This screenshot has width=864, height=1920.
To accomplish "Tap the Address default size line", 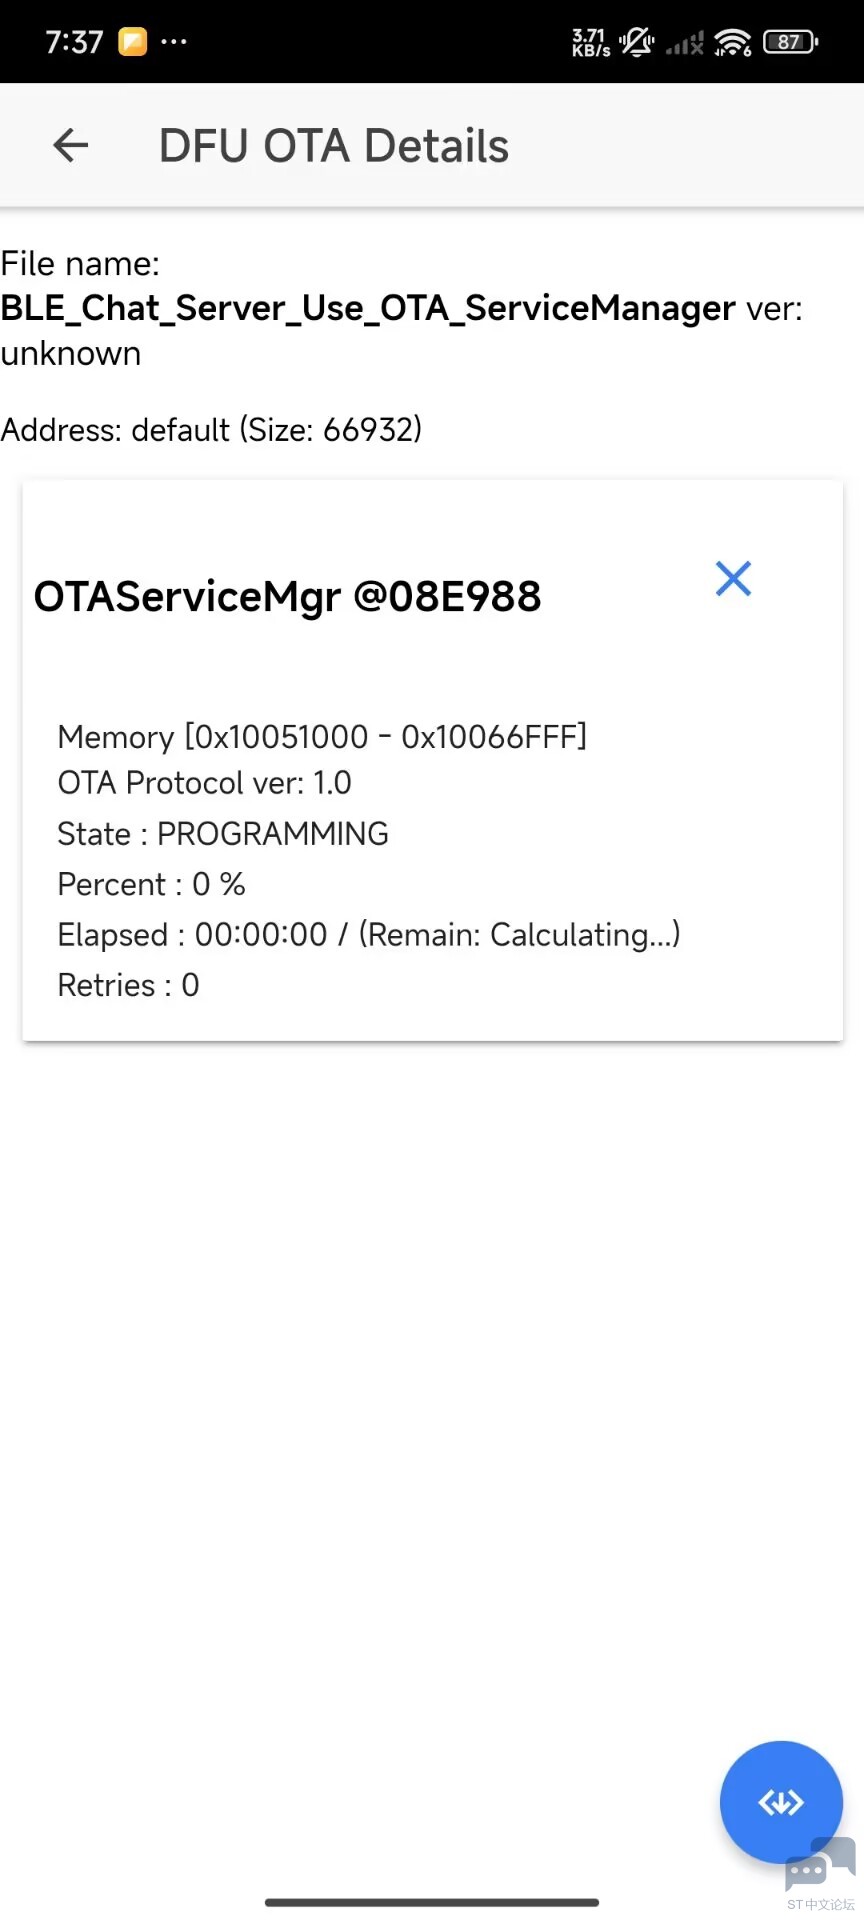I will point(211,430).
